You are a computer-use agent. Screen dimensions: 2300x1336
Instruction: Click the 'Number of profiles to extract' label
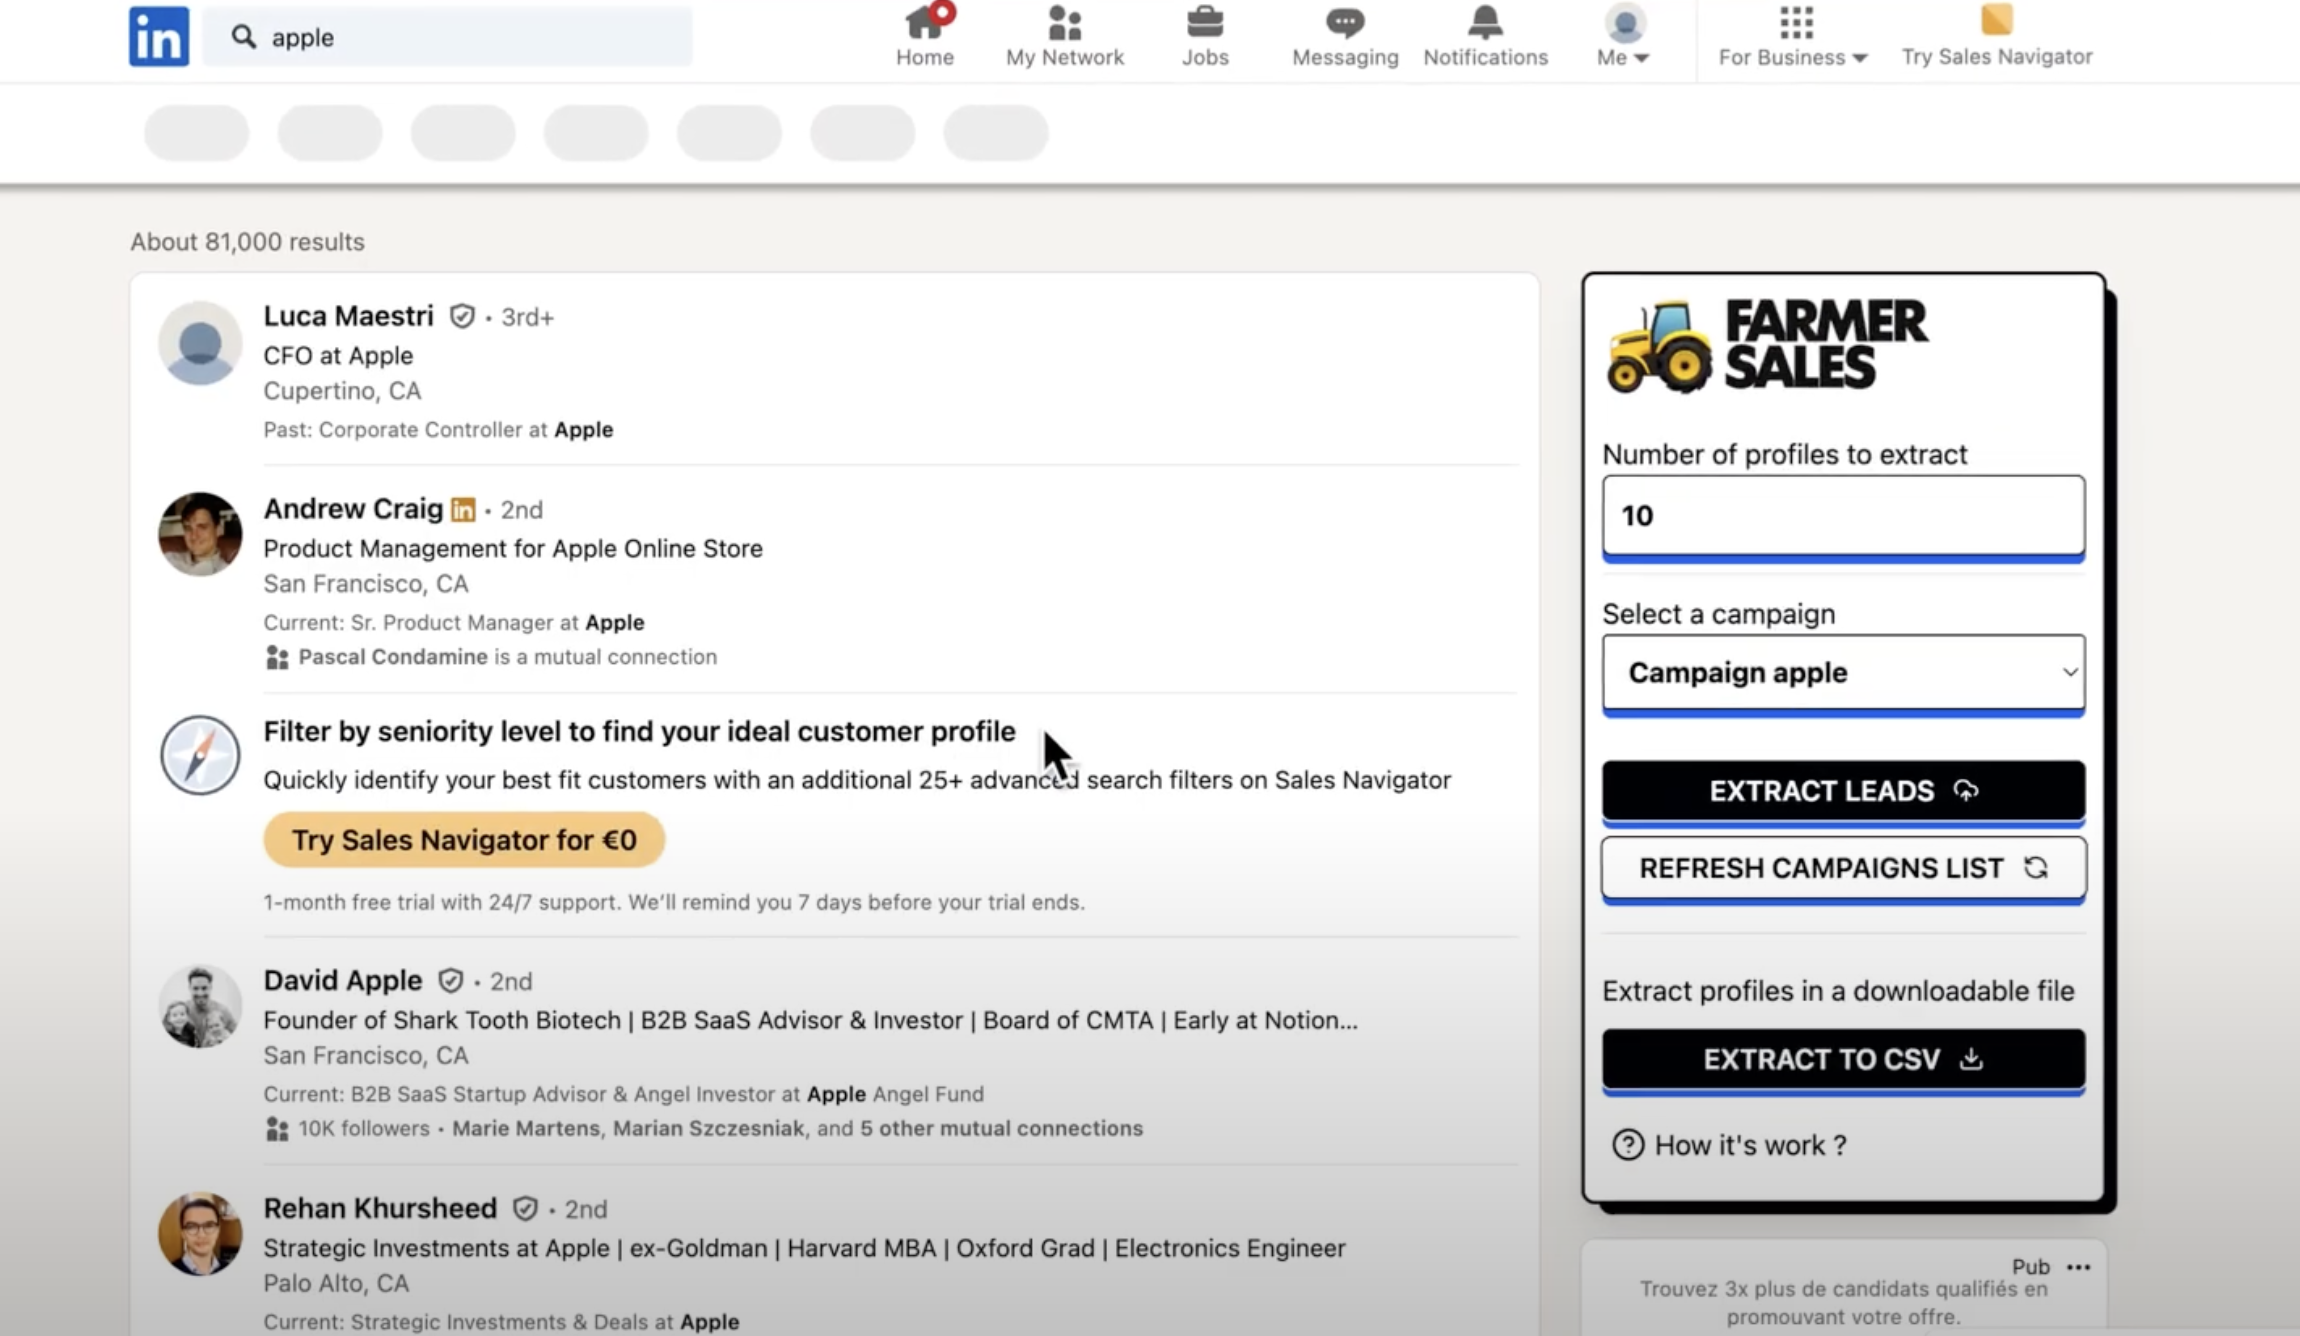click(1784, 455)
